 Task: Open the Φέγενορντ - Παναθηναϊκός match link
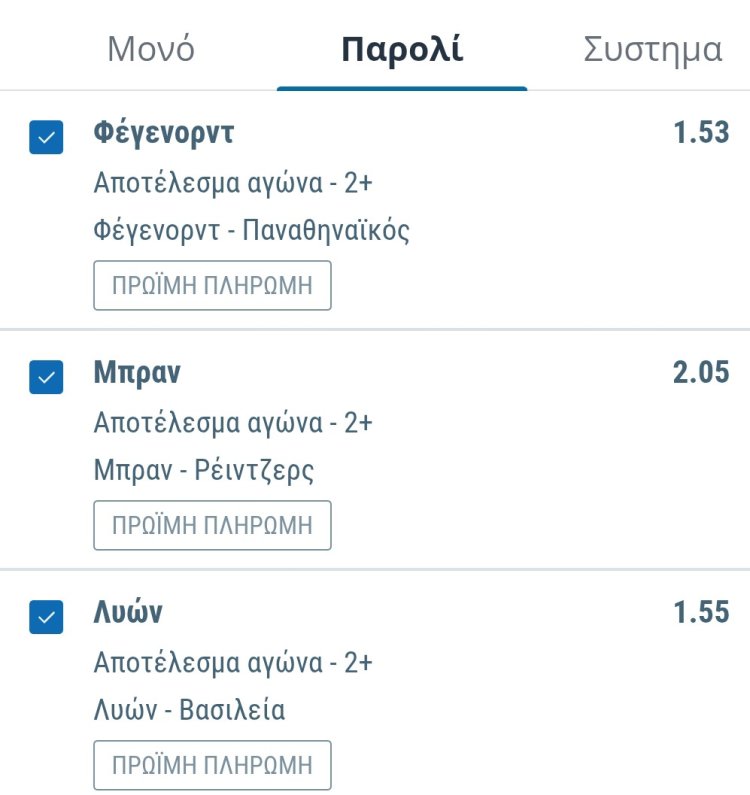click(252, 231)
